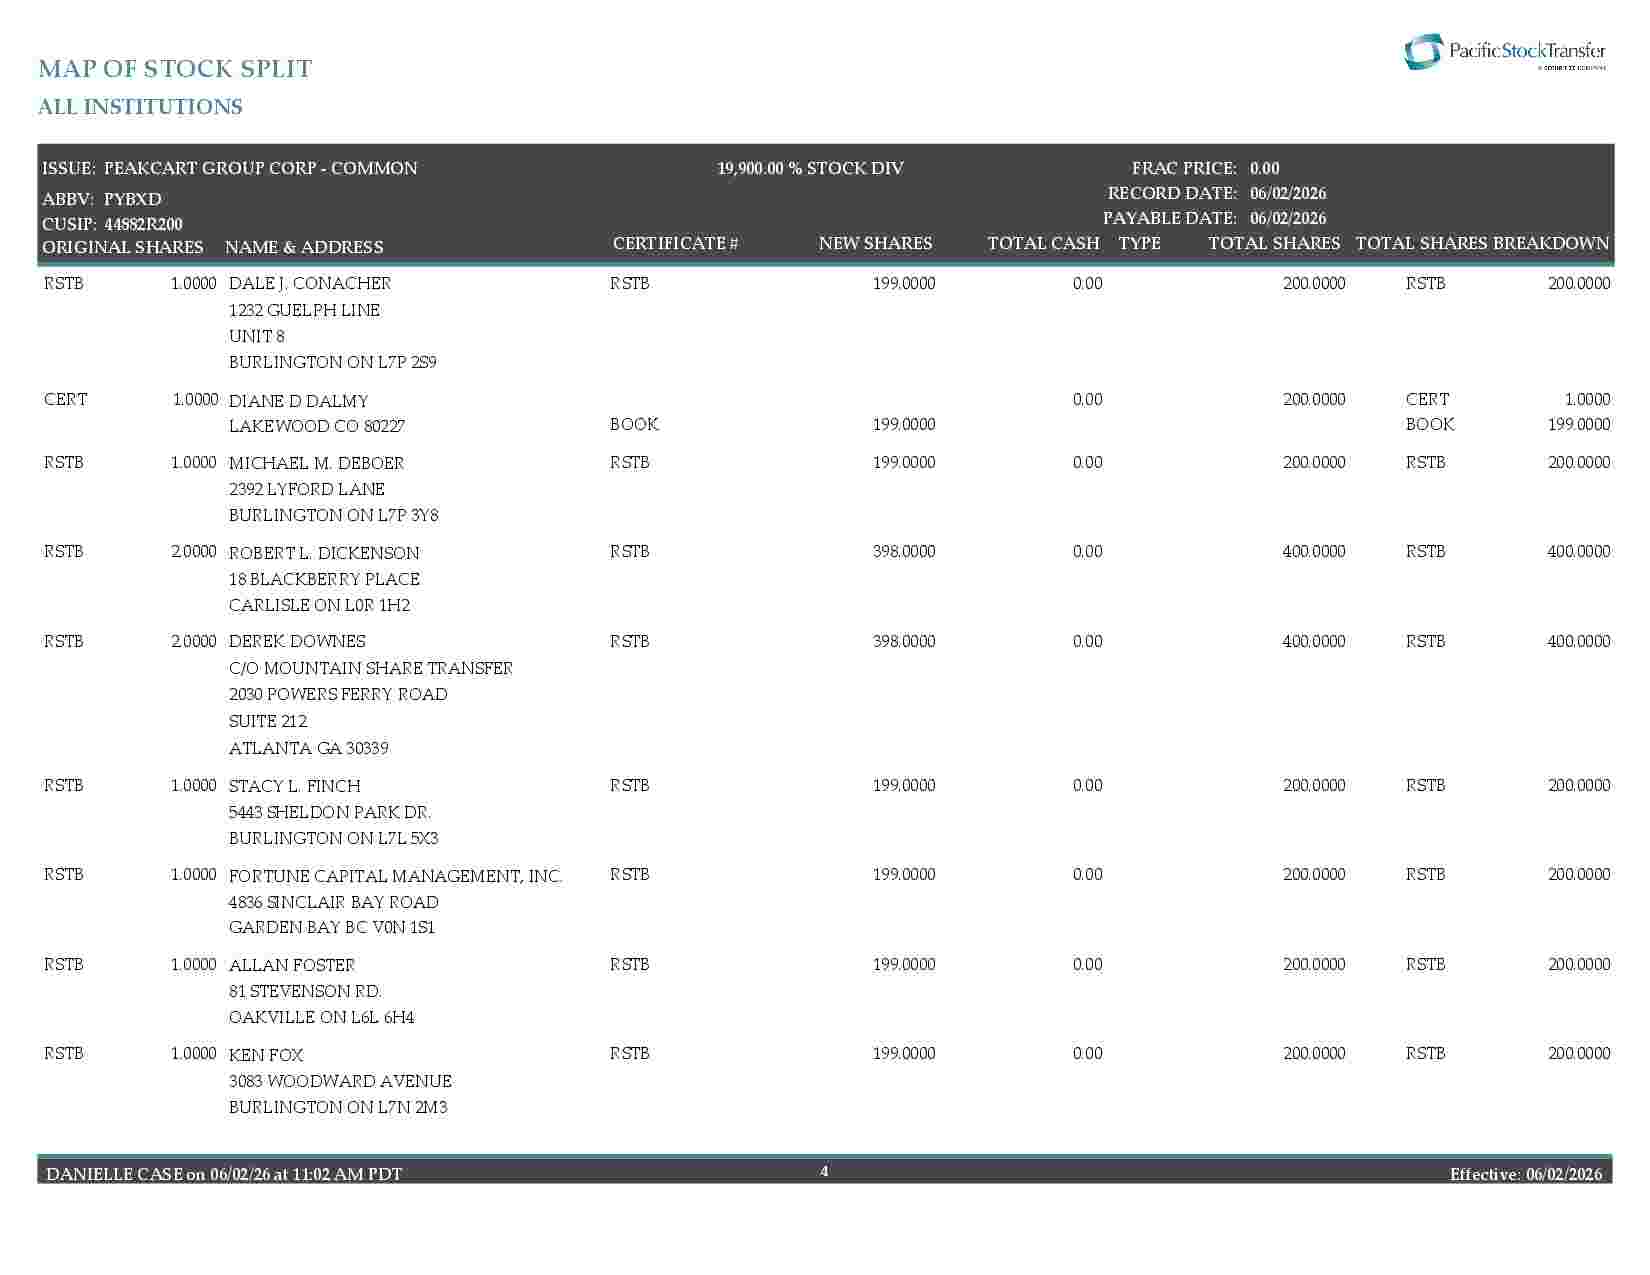Select the name 'MICHAEL M. DEBOER'

pyautogui.click(x=316, y=463)
